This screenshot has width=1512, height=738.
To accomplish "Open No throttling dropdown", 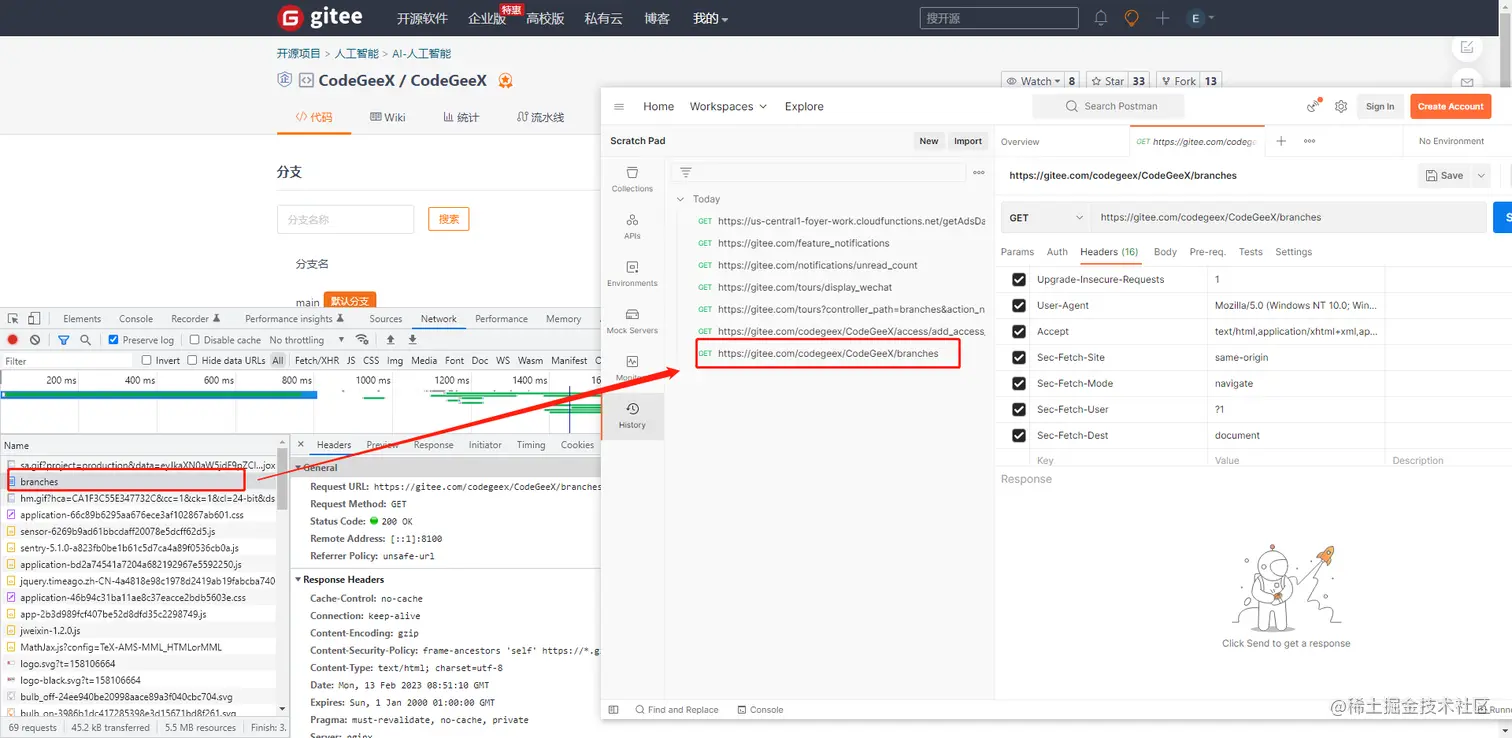I will click(306, 340).
